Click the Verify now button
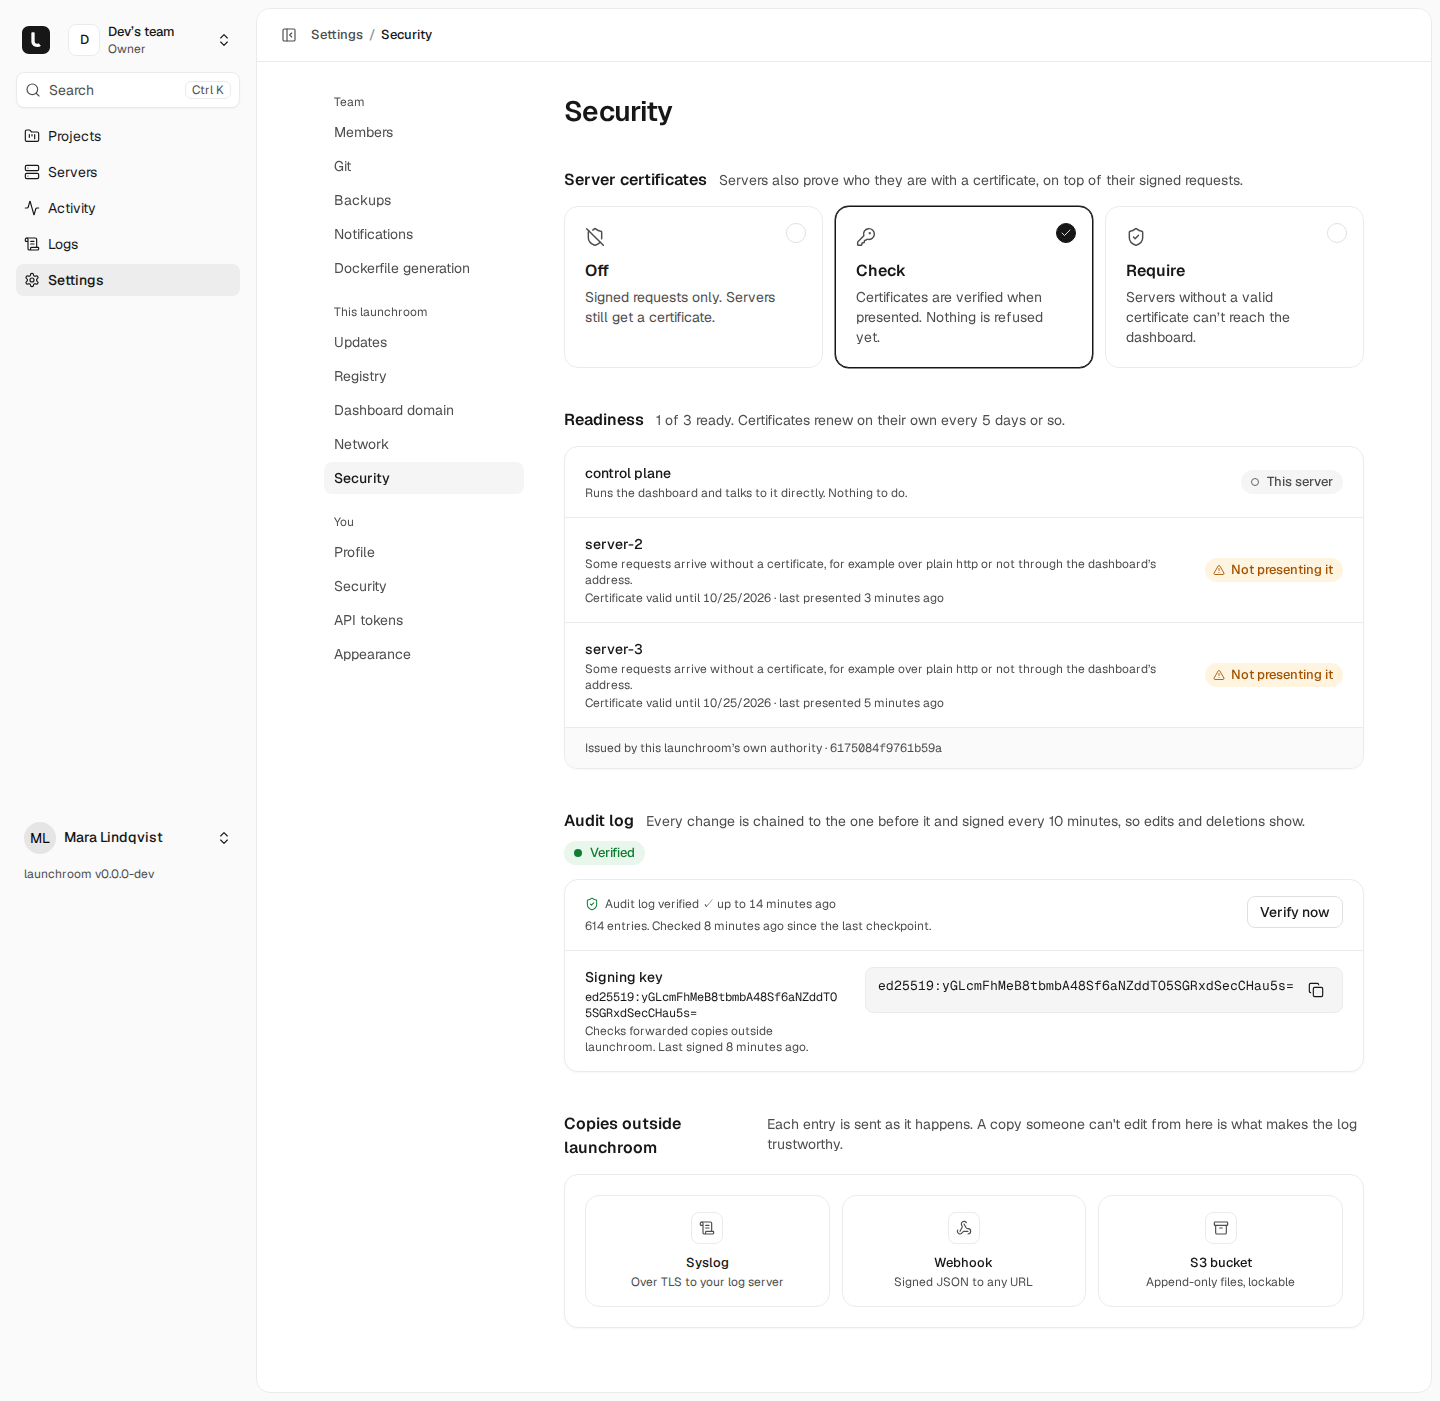1440x1401 pixels. pos(1294,912)
